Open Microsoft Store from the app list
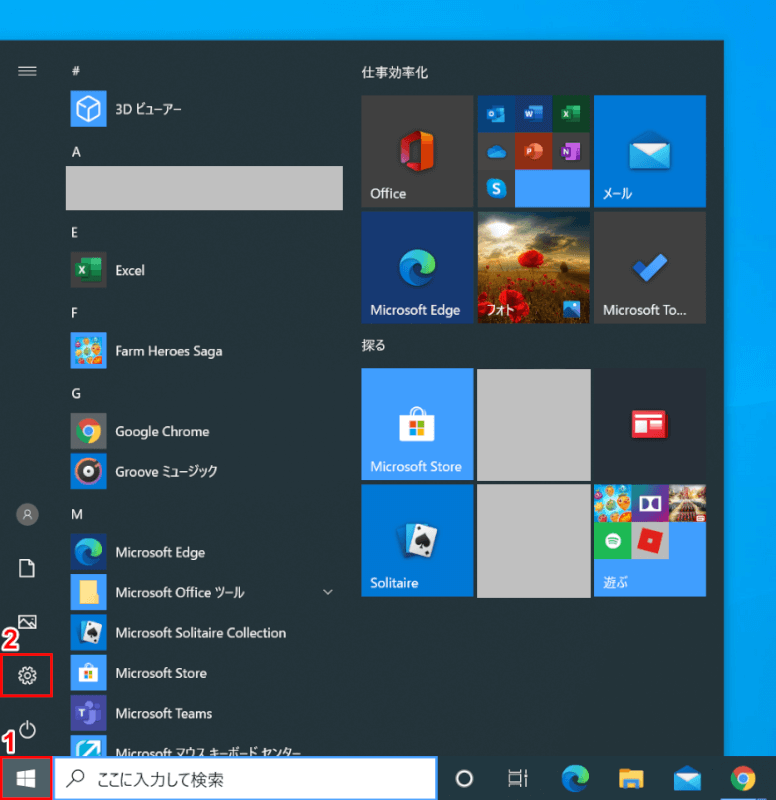The image size is (776, 800). (204, 673)
